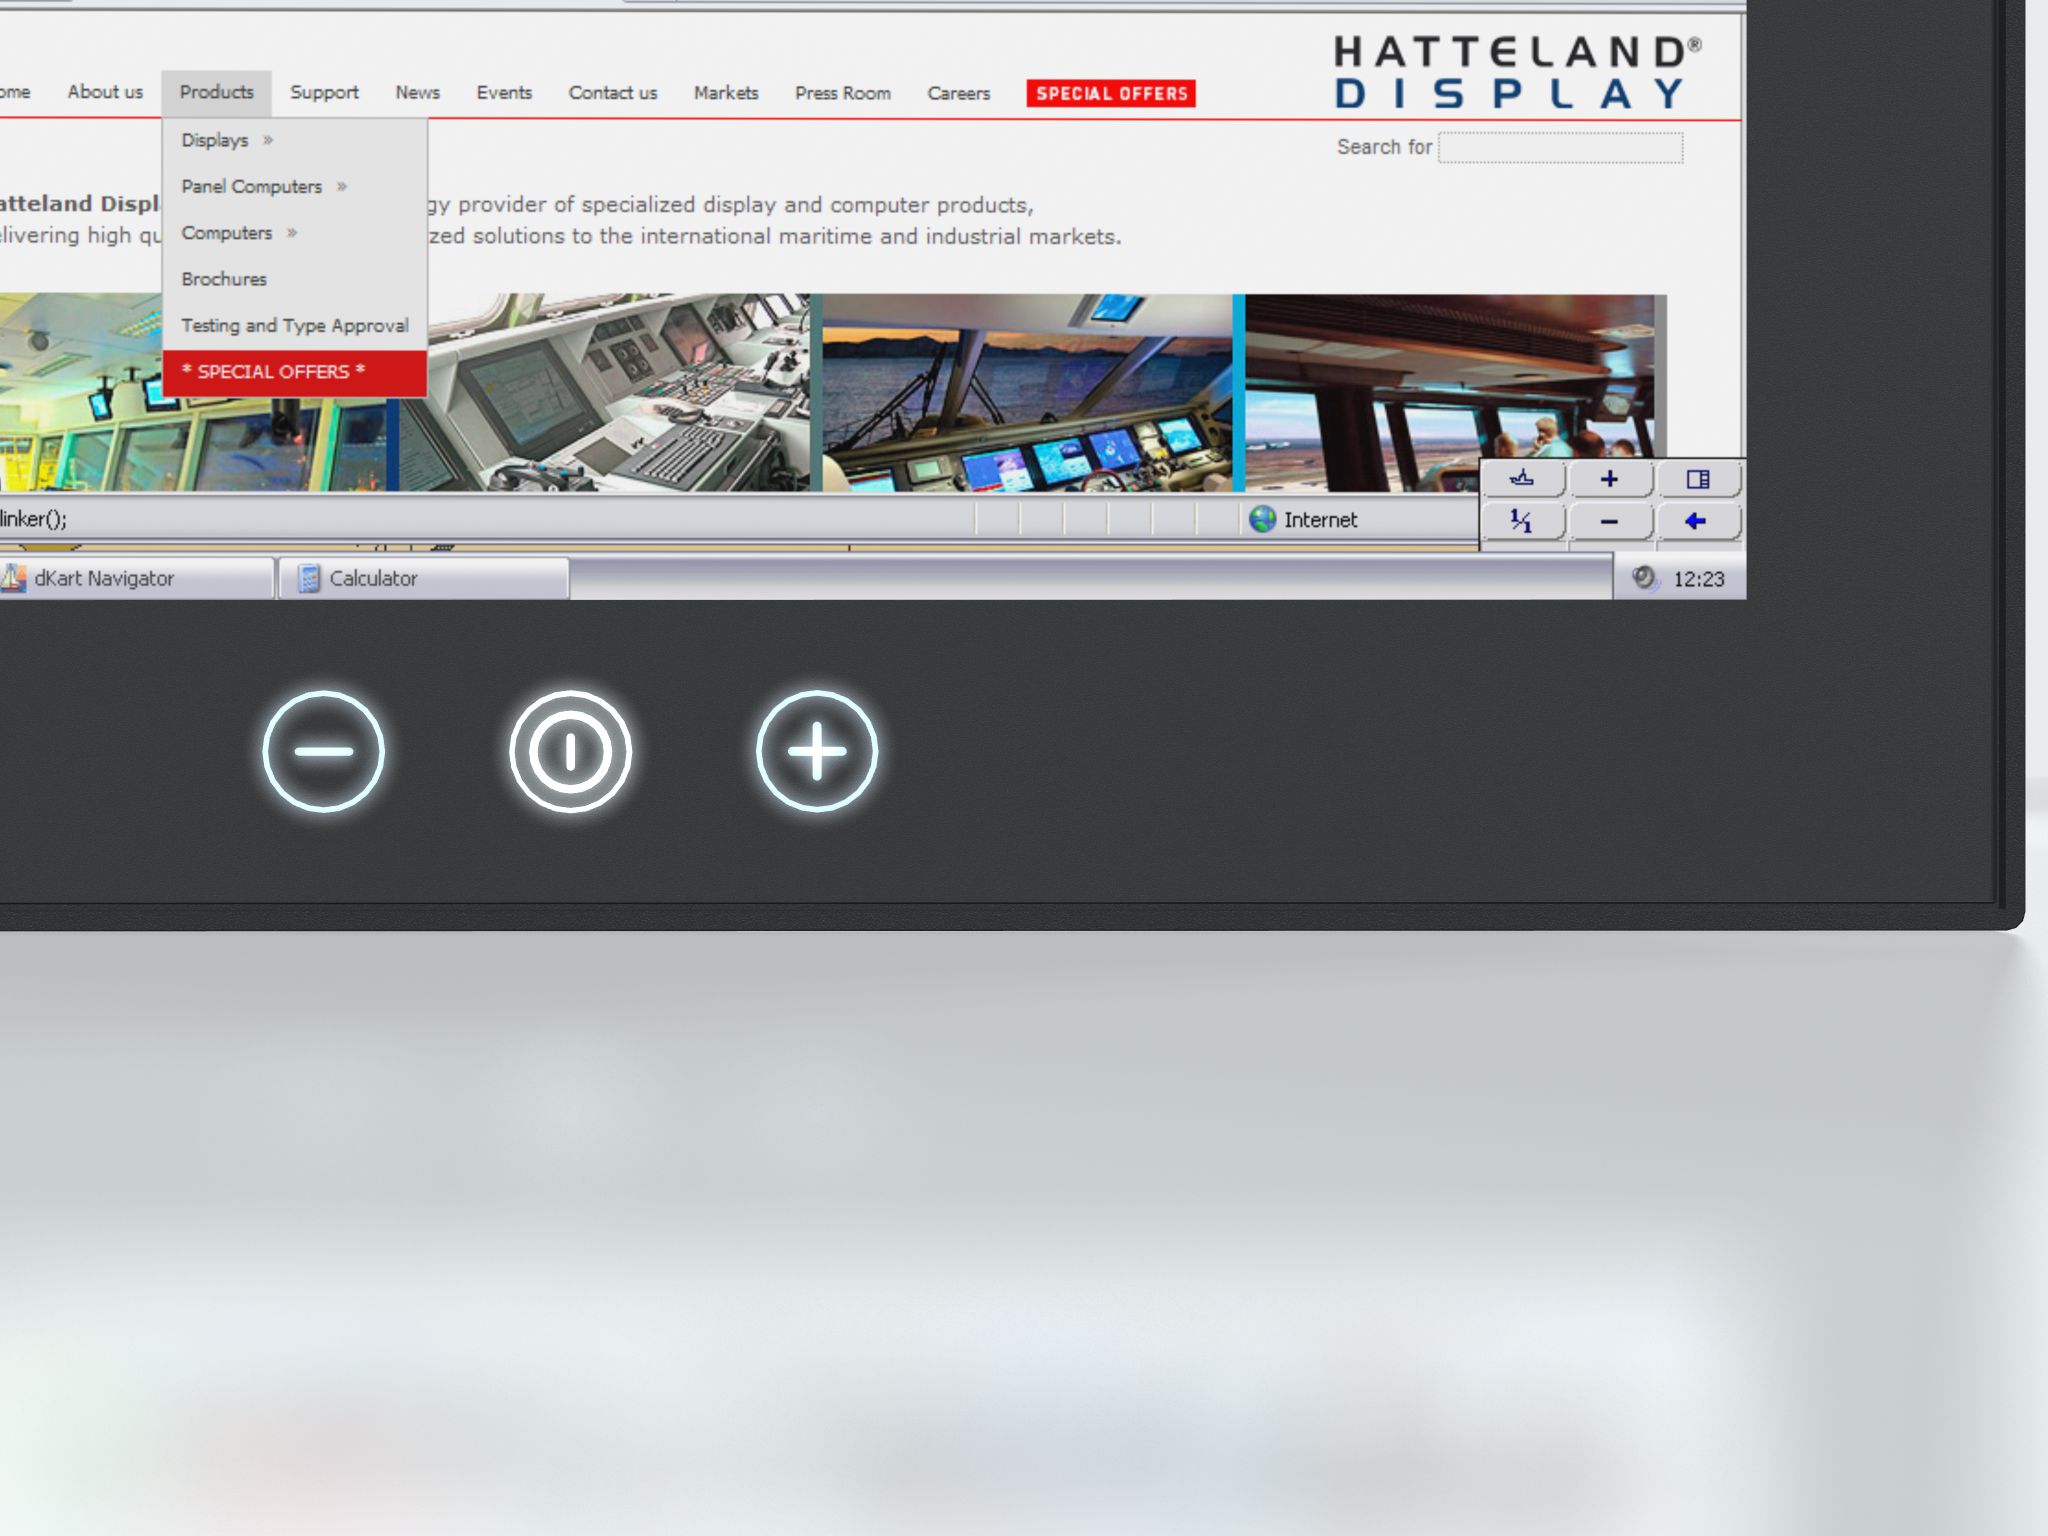Switch to dKart Navigator taskbar window
Viewport: 2048px width, 1536px height.
coord(135,578)
